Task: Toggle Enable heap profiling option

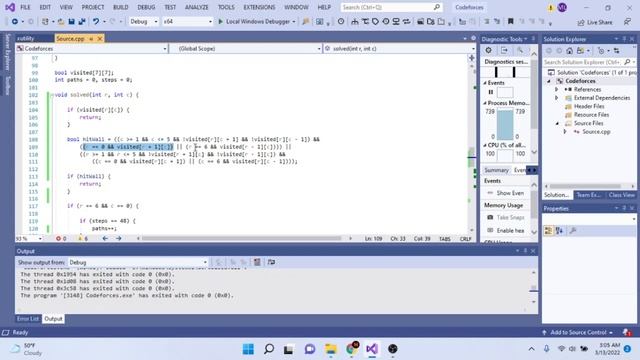Action: tap(507, 231)
